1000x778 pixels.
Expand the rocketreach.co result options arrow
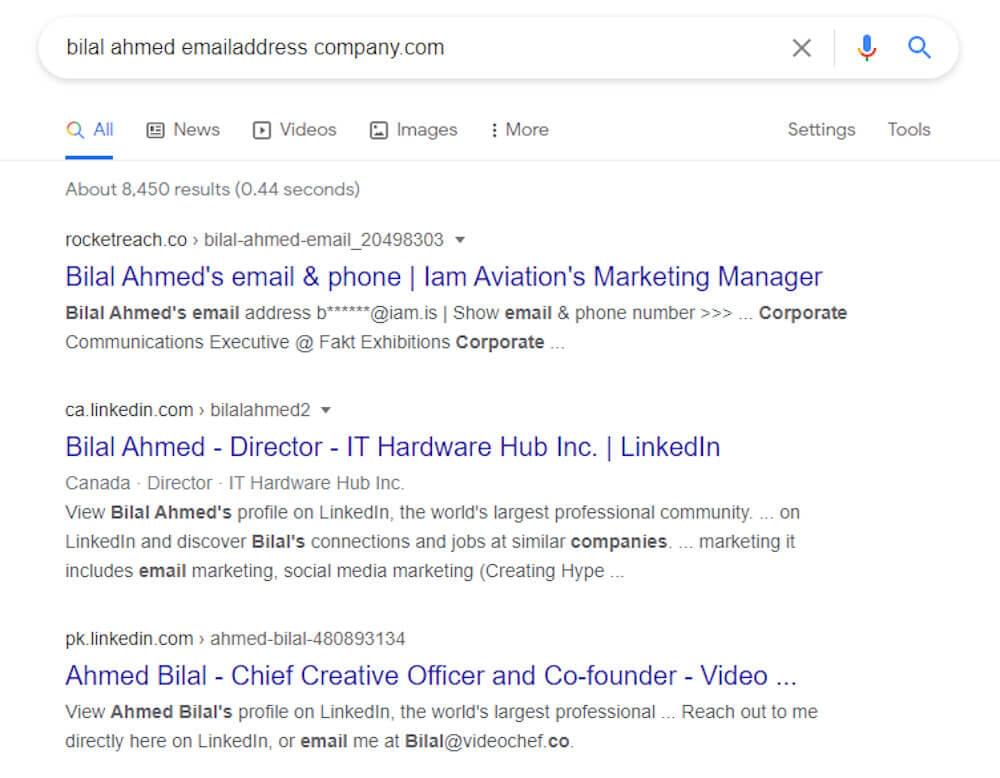pyautogui.click(x=459, y=239)
